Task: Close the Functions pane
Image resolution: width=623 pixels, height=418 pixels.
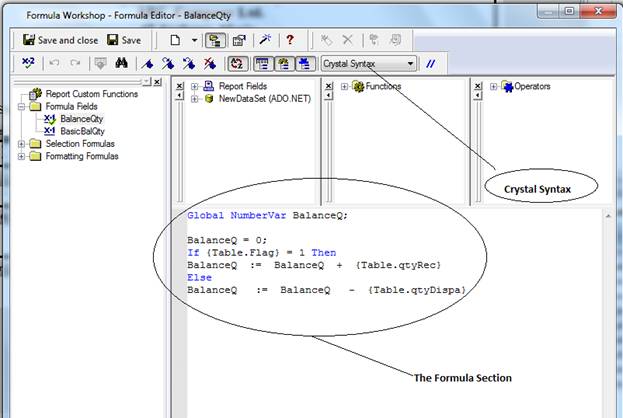Action: [329, 86]
